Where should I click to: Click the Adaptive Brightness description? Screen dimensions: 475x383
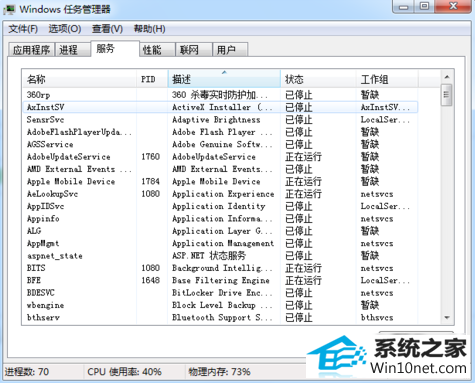(x=216, y=120)
